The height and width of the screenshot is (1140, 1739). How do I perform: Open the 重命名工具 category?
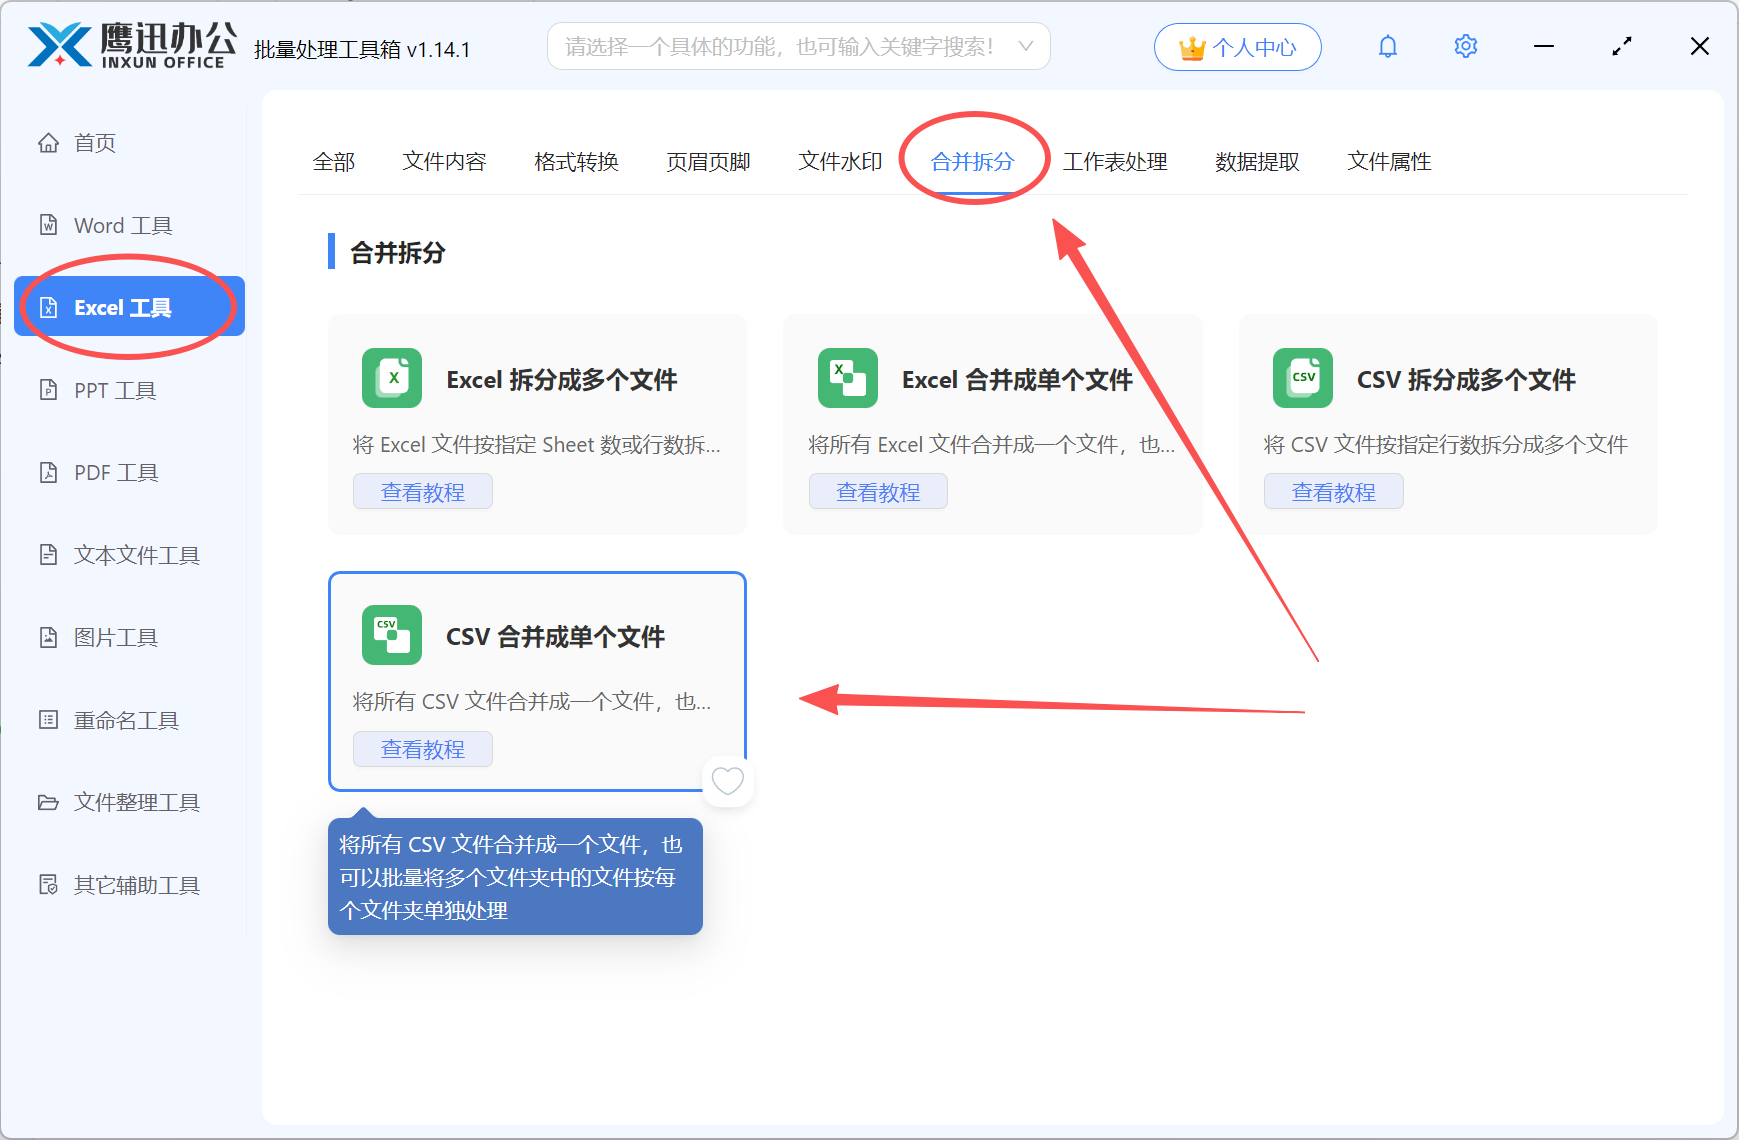tap(126, 719)
